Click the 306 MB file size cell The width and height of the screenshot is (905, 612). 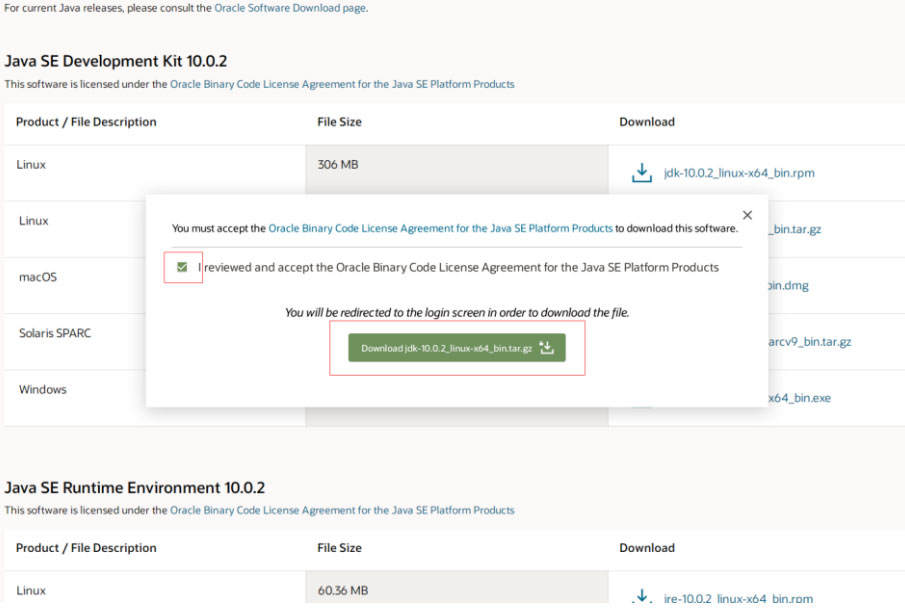tap(338, 164)
